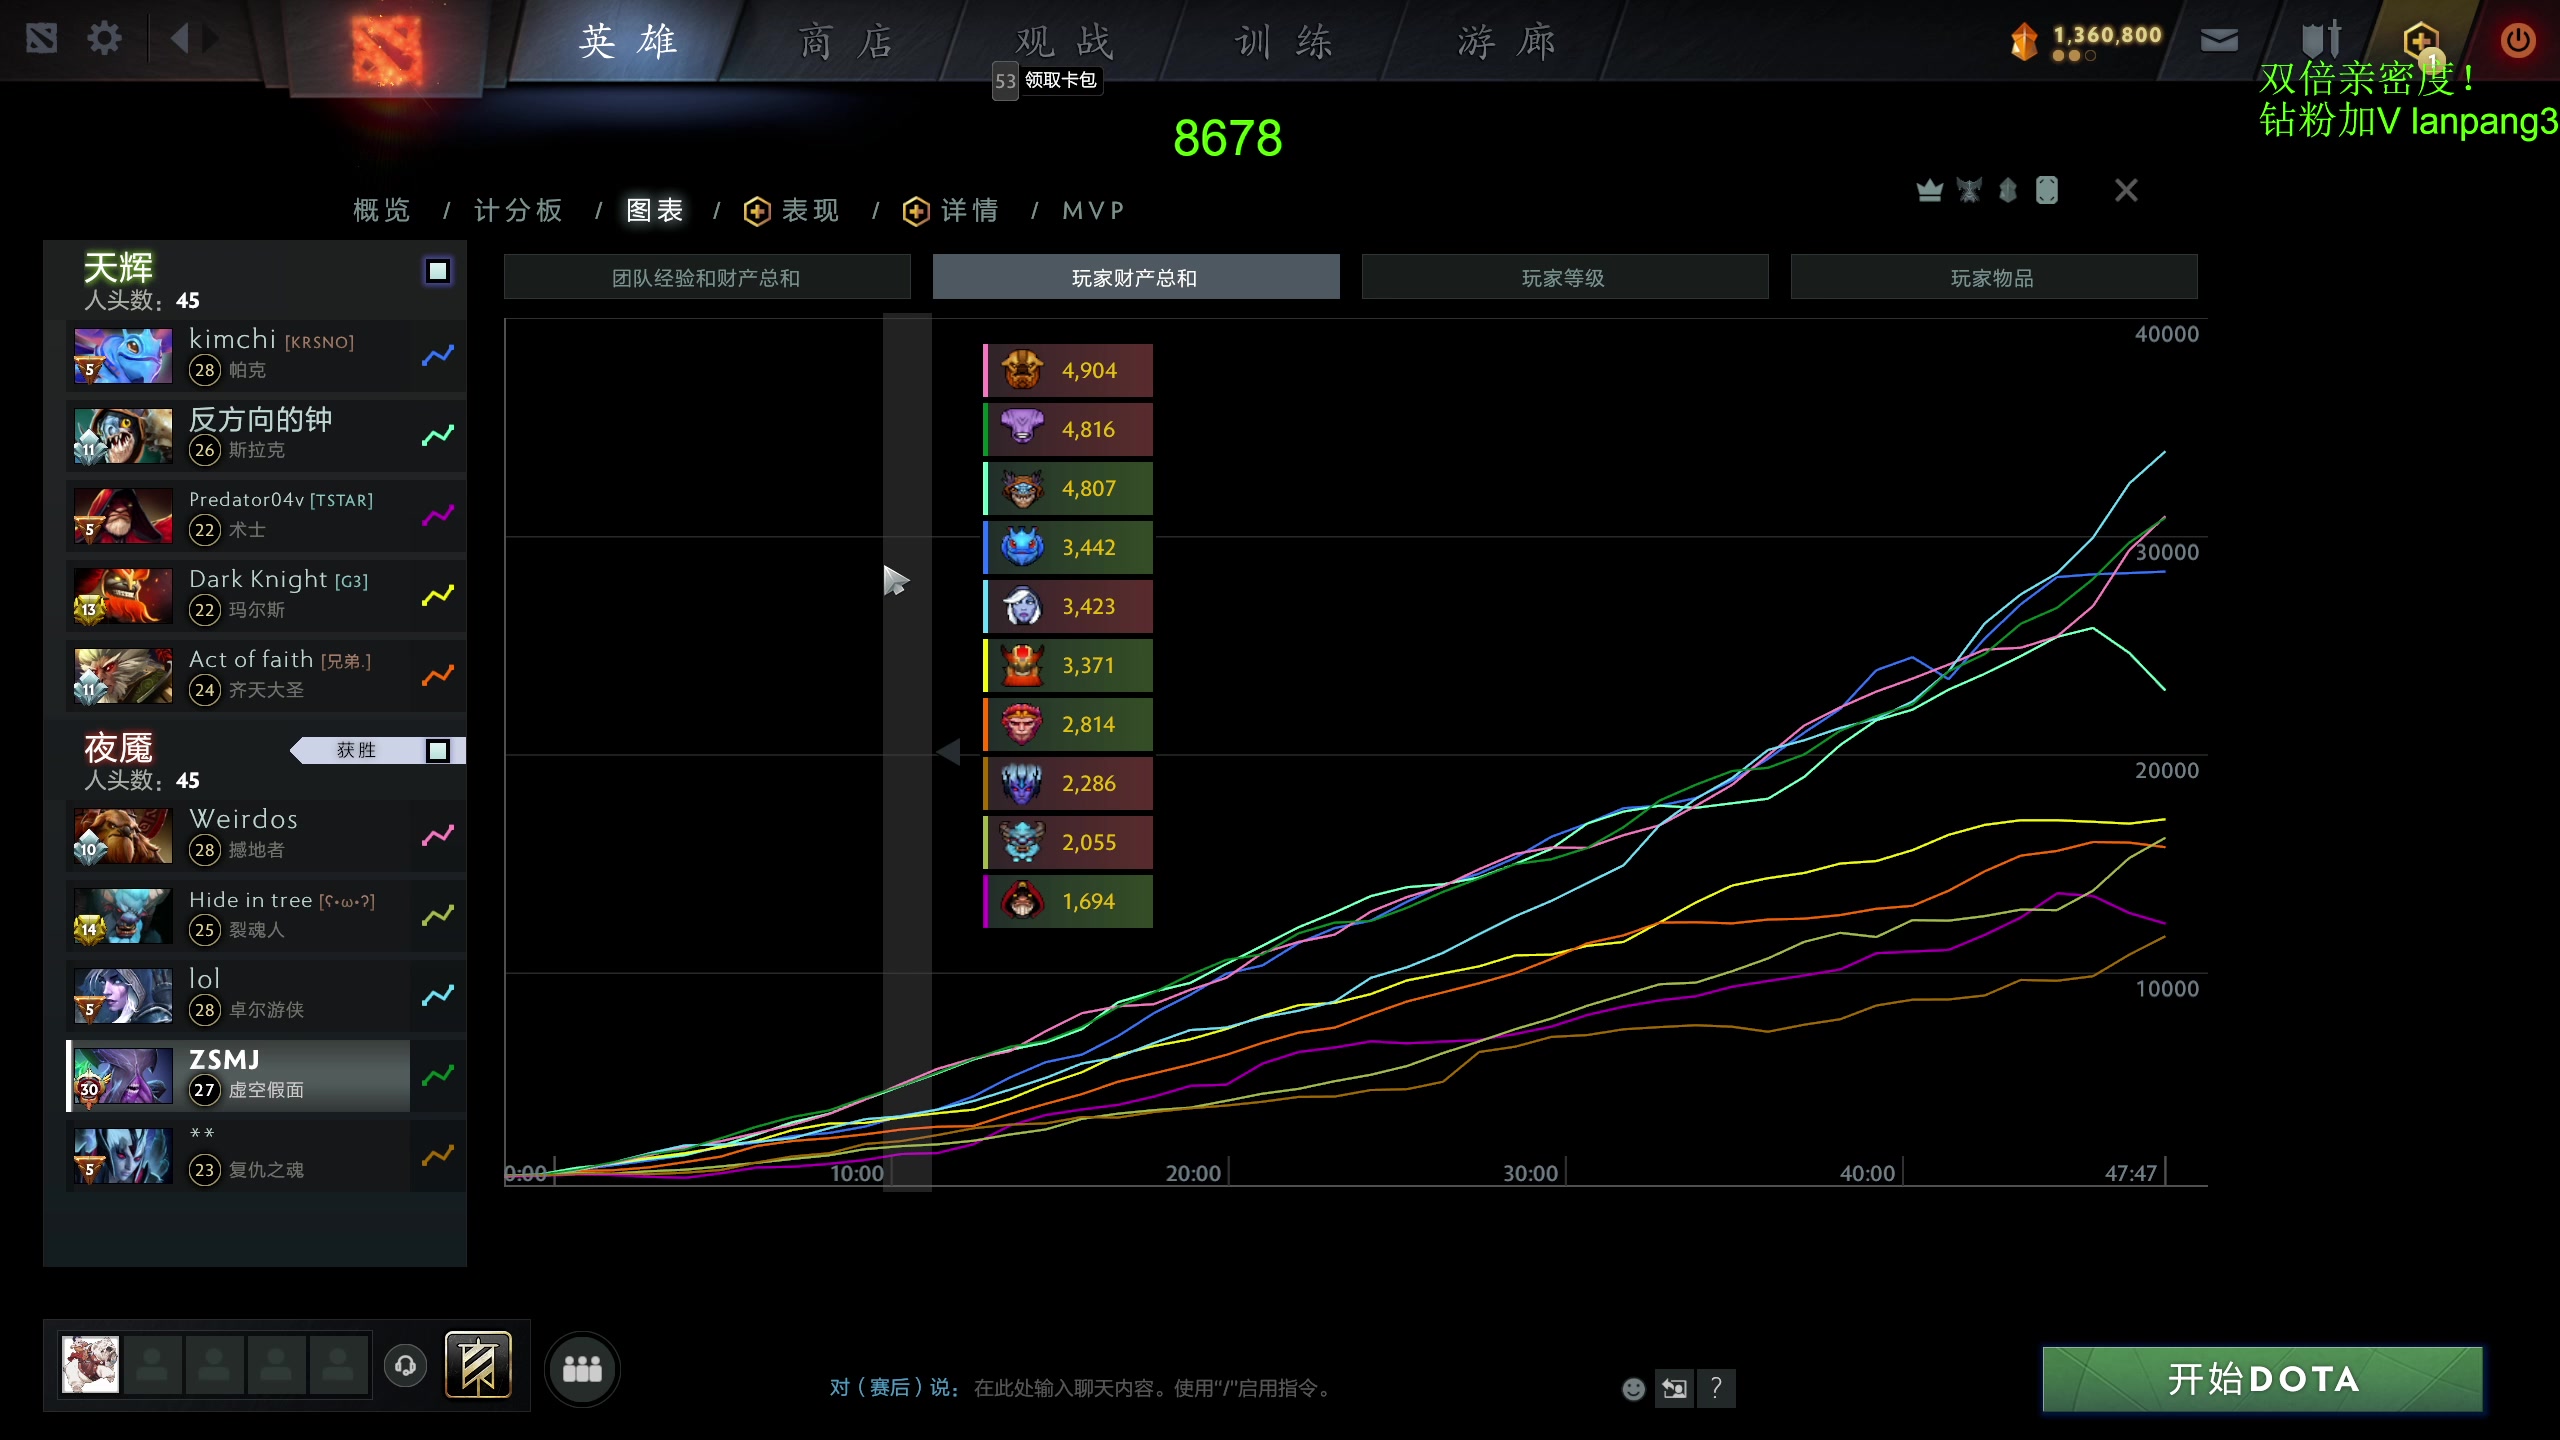The height and width of the screenshot is (1440, 2560).
Task: Open the headset voice settings icon
Action: click(405, 1366)
